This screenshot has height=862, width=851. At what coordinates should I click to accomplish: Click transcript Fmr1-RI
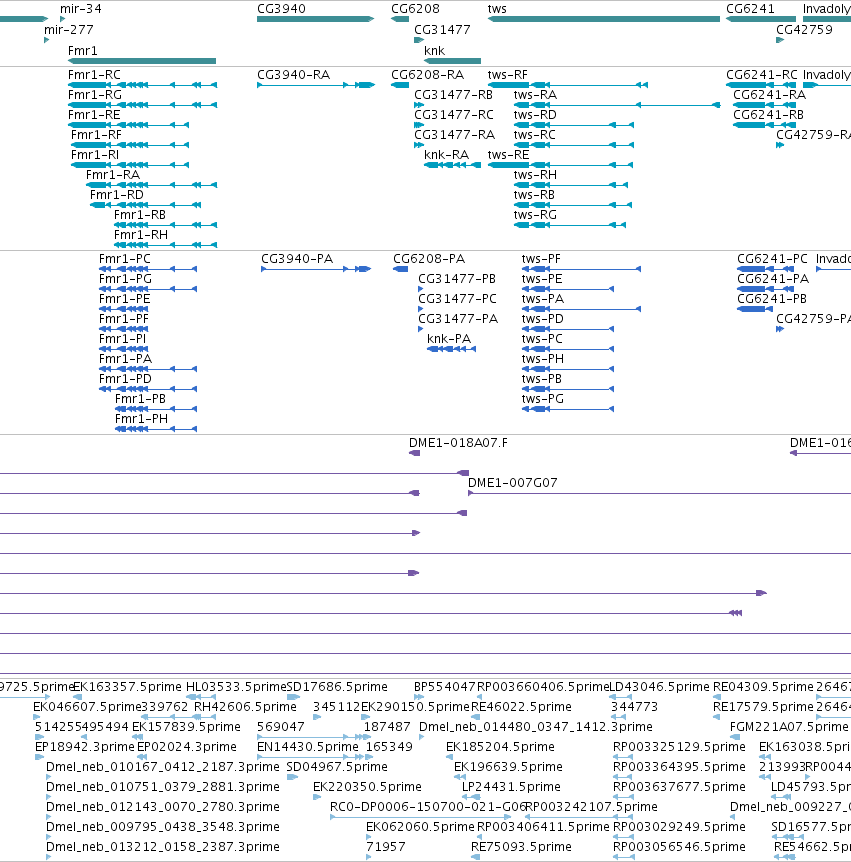tap(130, 165)
